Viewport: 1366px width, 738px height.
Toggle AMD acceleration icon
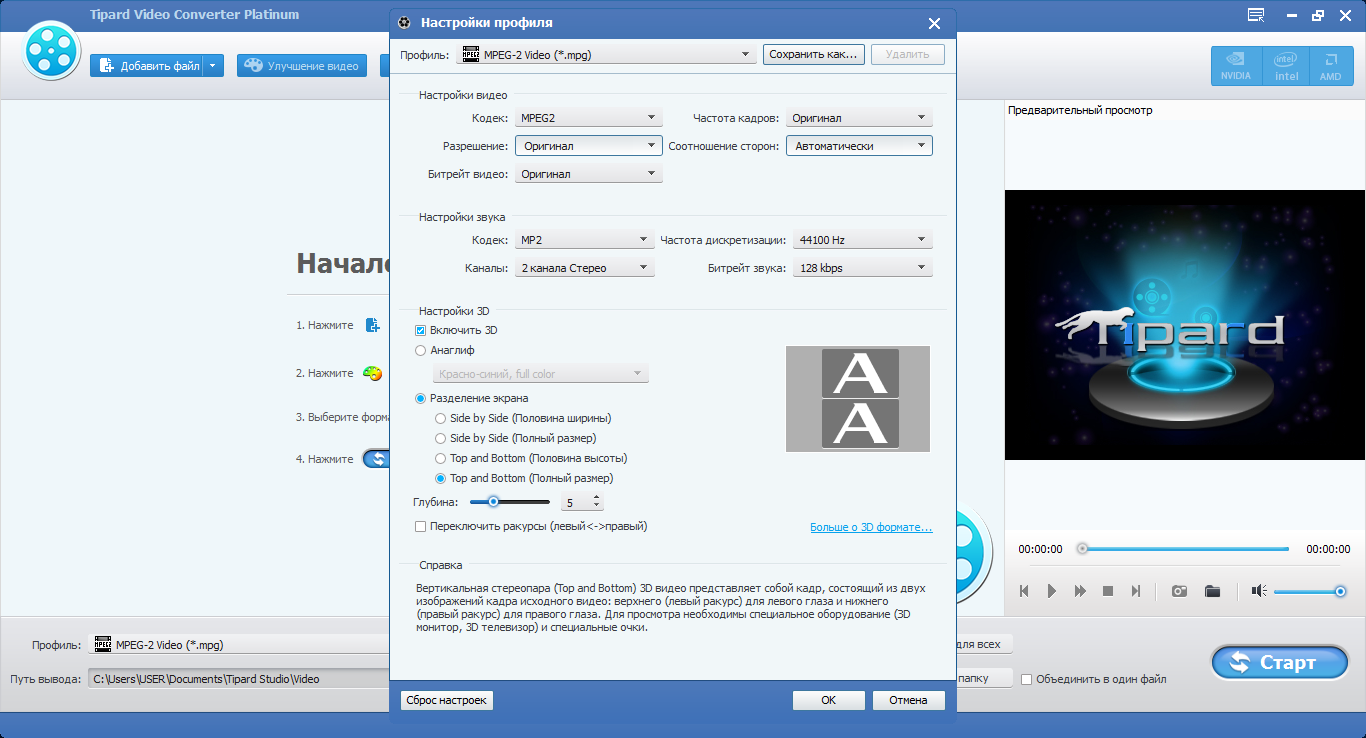pos(1330,66)
